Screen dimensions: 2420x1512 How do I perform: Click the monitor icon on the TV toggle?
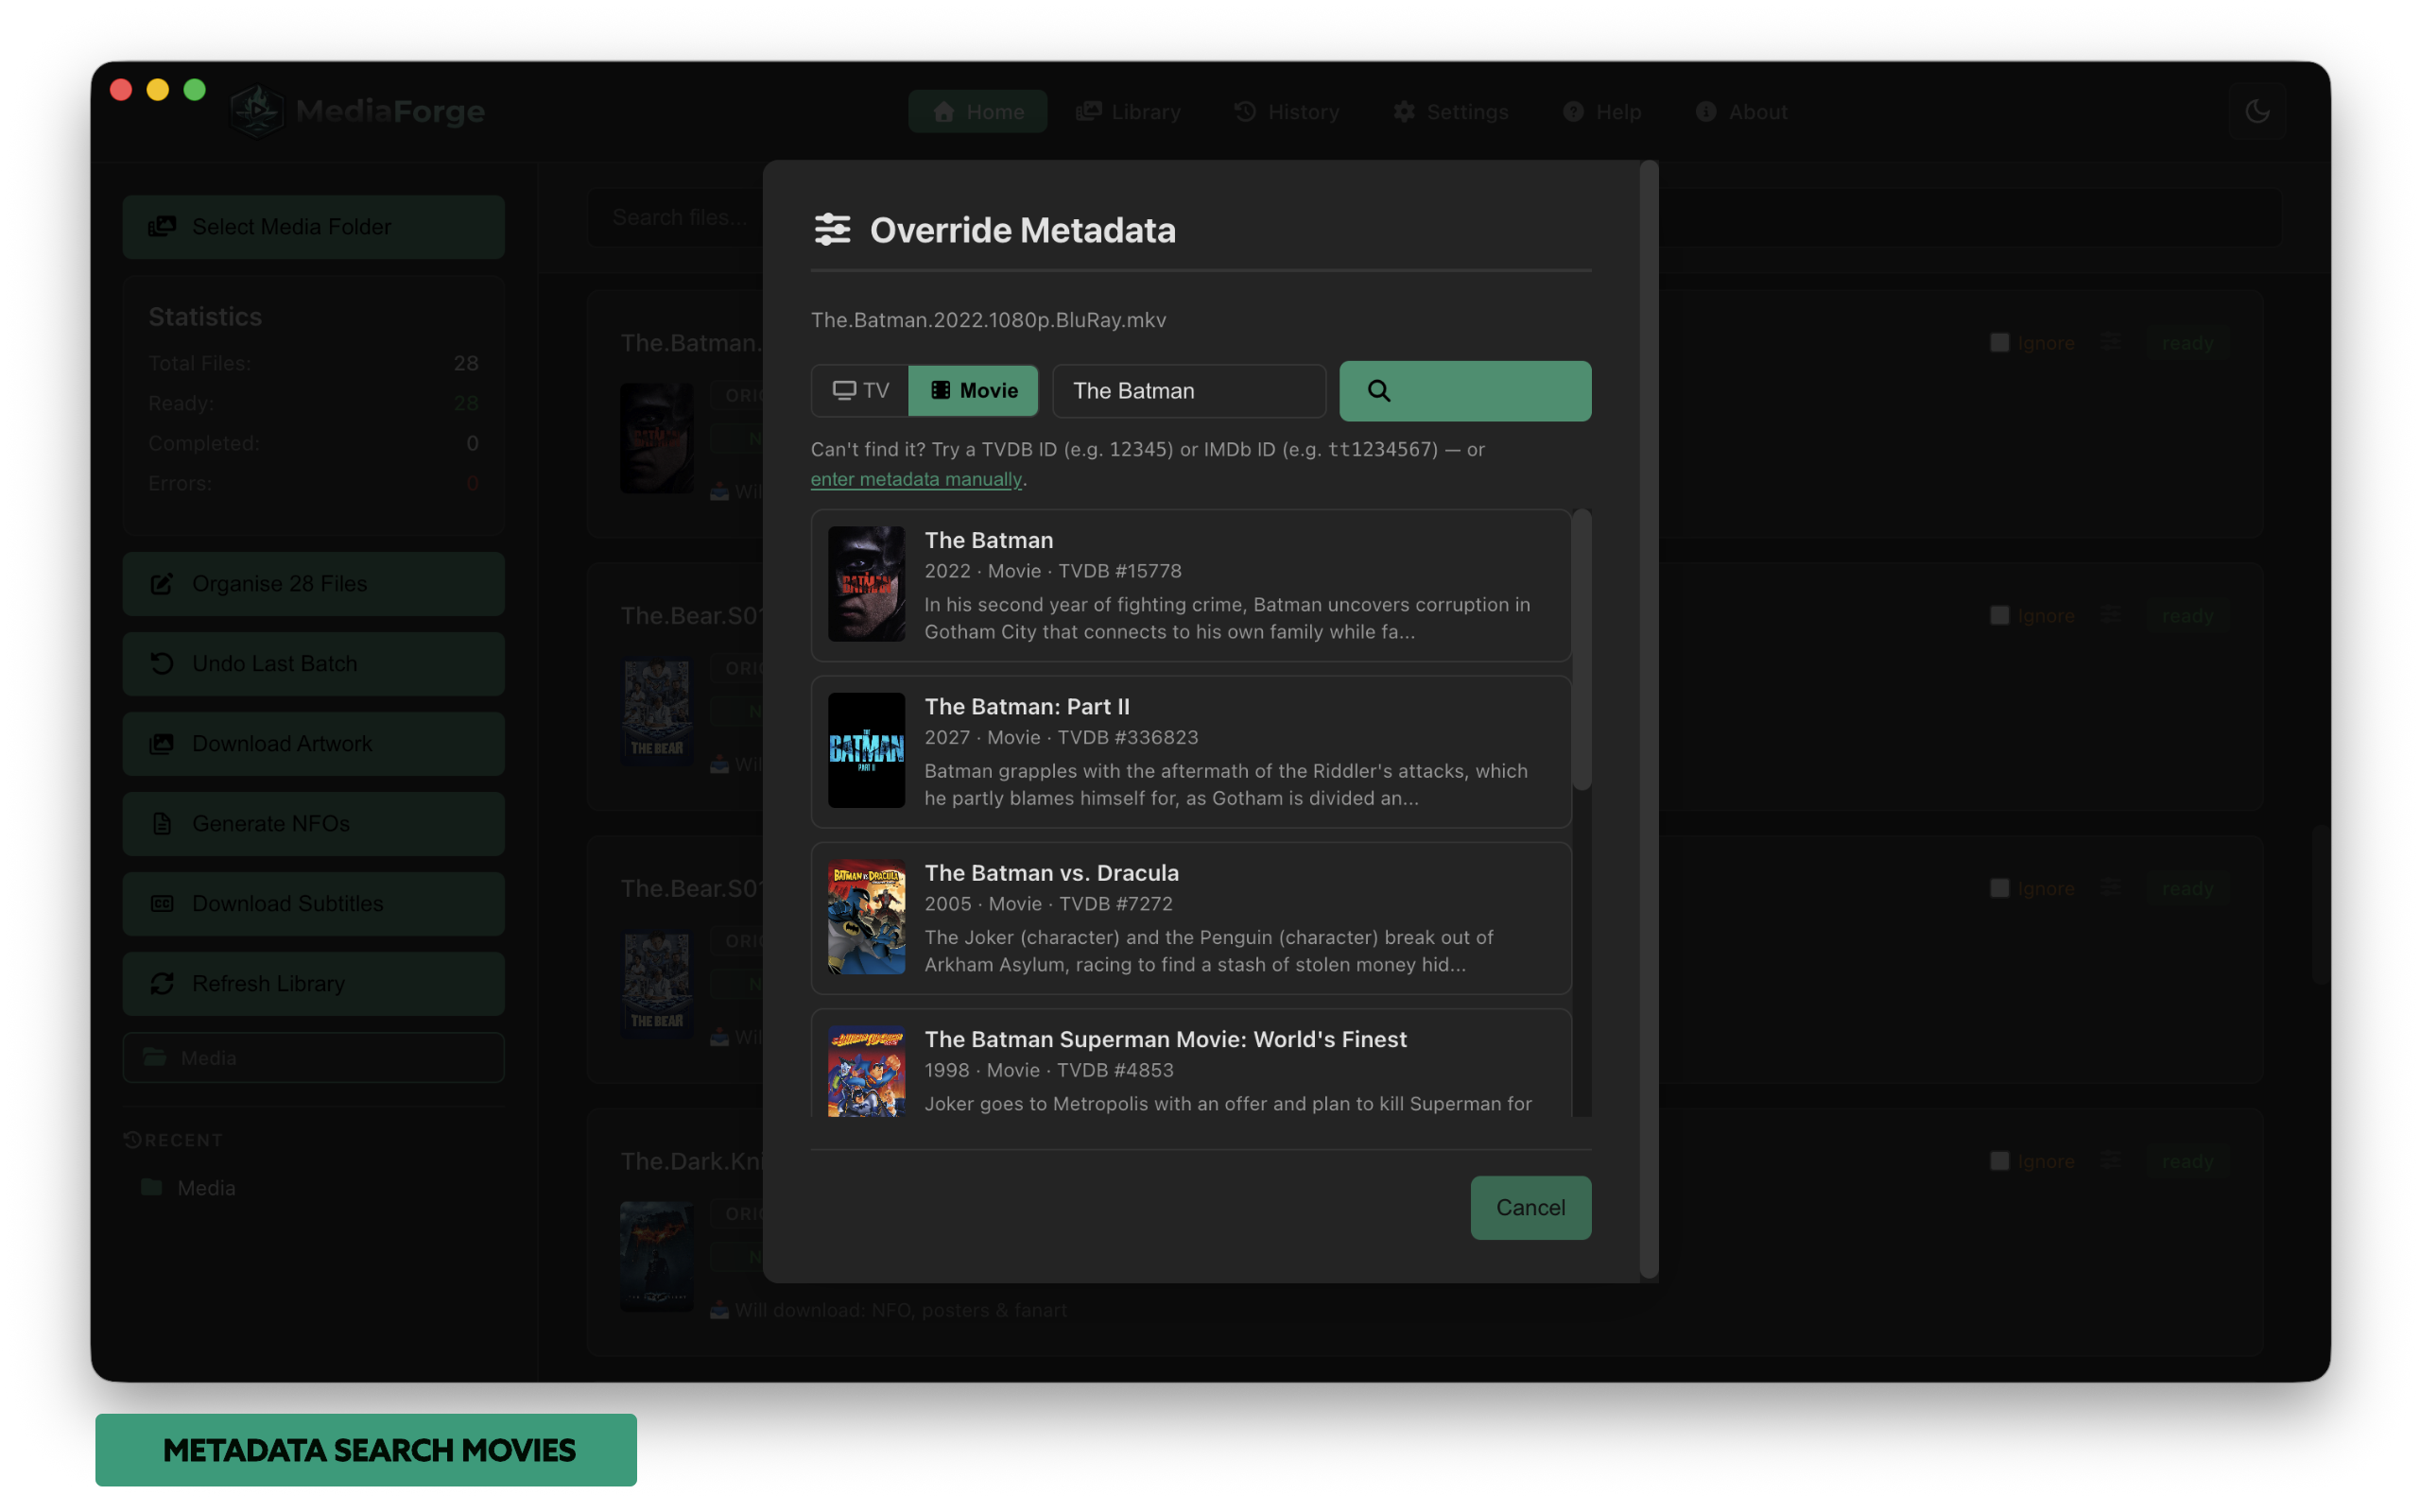844,391
